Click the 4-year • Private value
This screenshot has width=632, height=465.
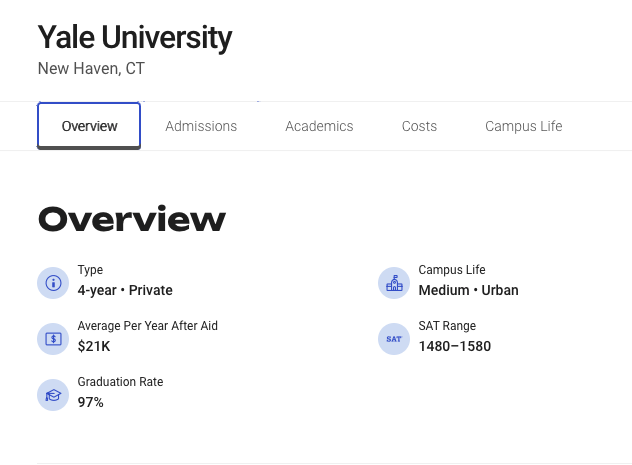pyautogui.click(x=125, y=291)
